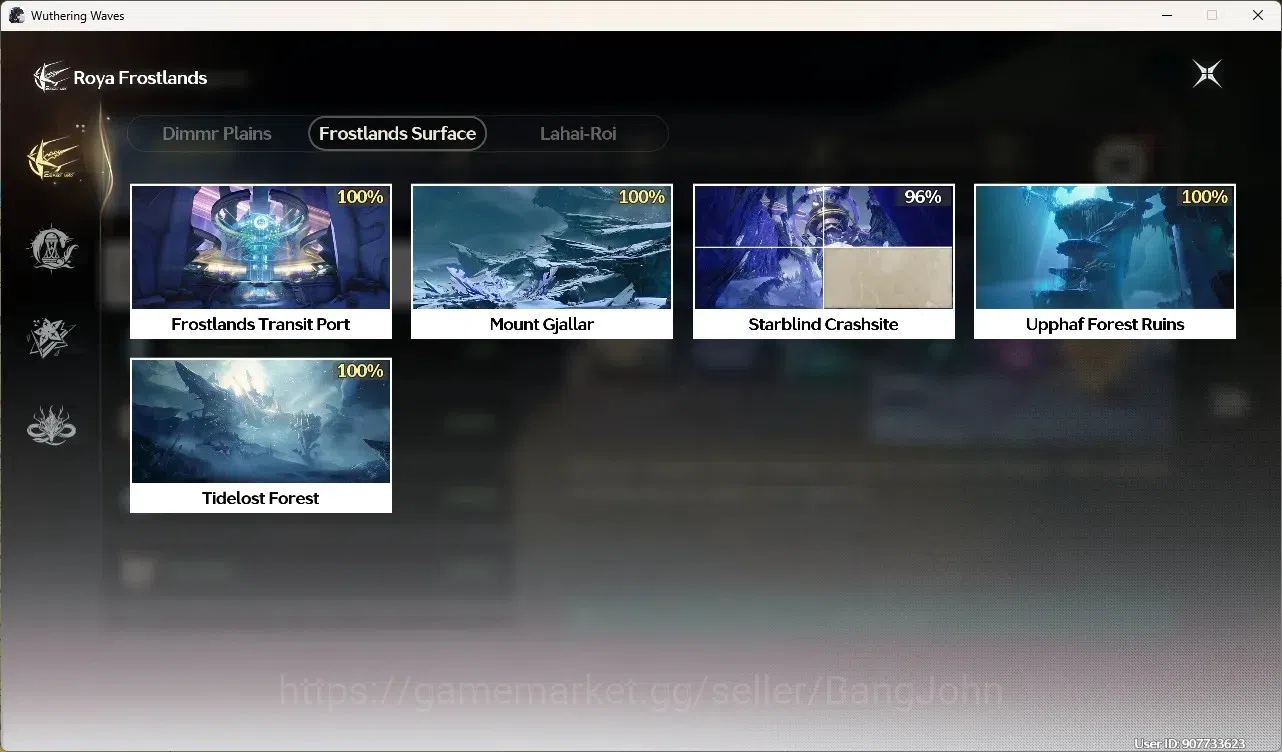Click the 100% progress on Mount Gjallar

click(642, 197)
